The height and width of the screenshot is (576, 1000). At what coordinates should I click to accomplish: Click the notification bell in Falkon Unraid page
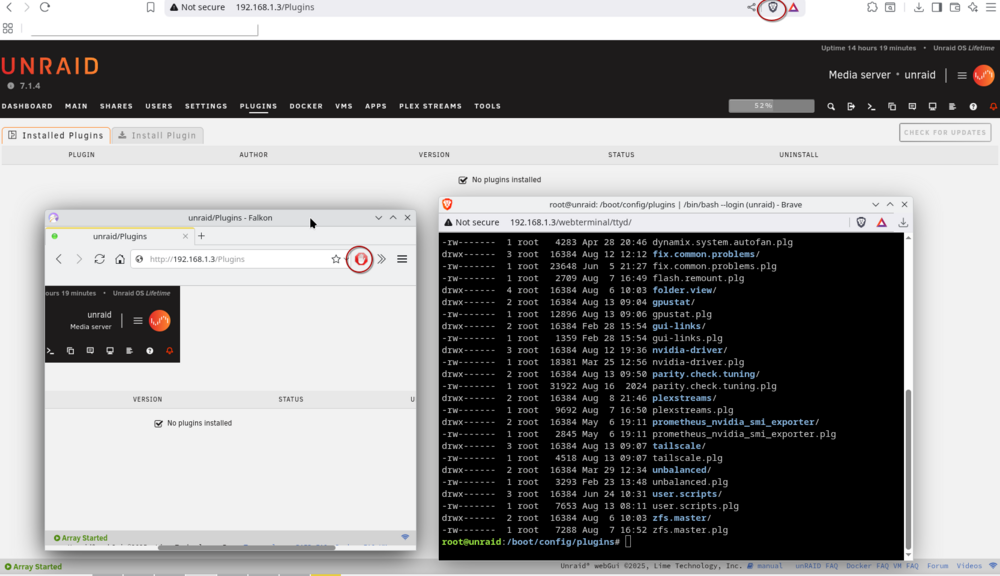[x=170, y=351]
